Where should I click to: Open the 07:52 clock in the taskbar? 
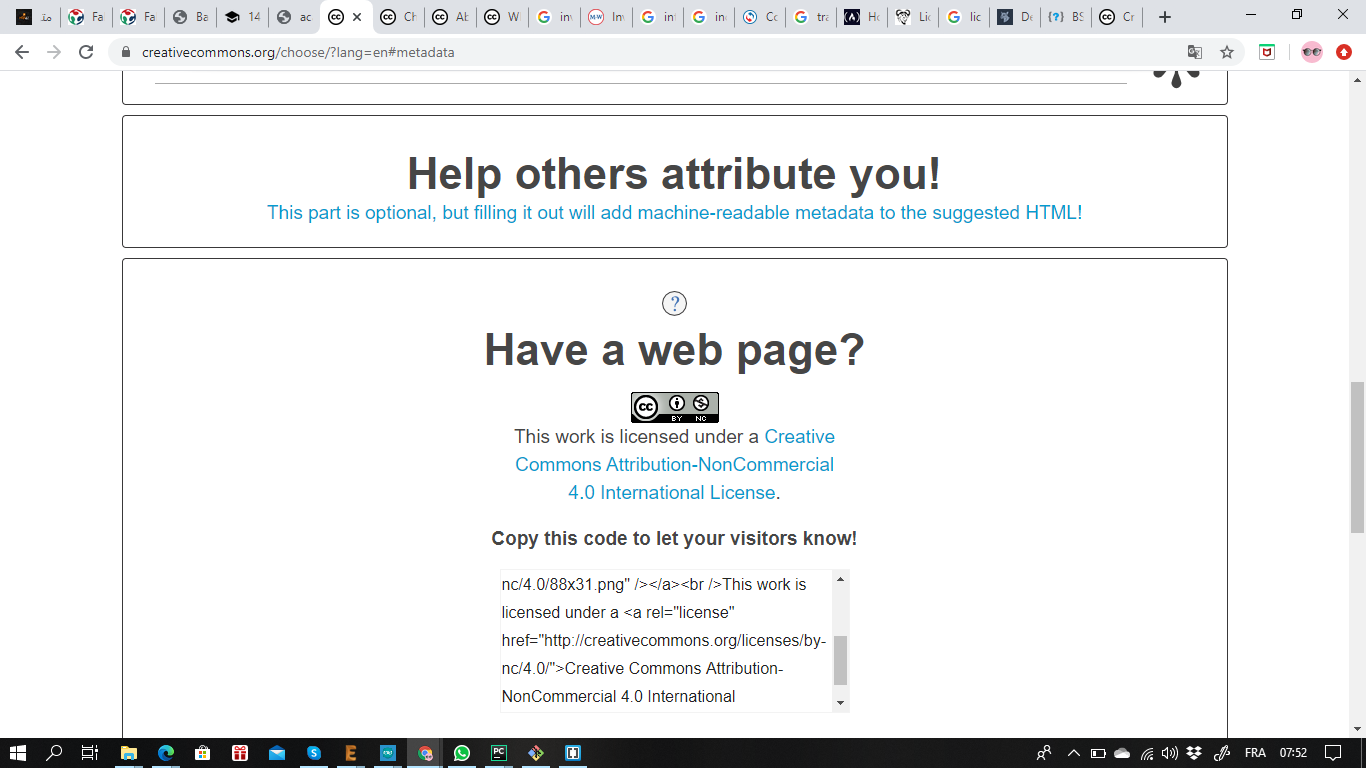coord(1293,753)
